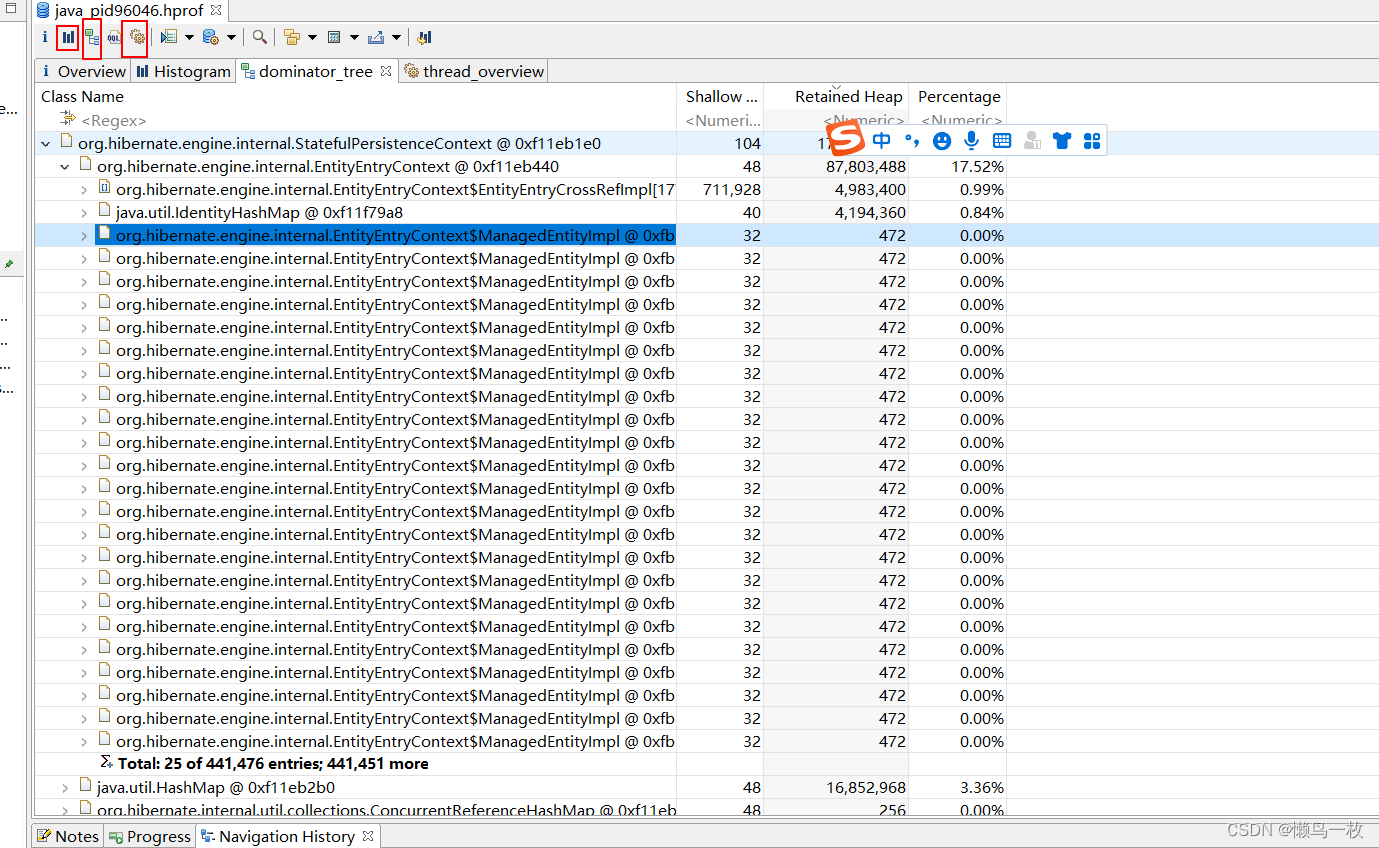The image size is (1379, 848).
Task: Open the Notes tab in bottom panel
Action: (x=67, y=836)
